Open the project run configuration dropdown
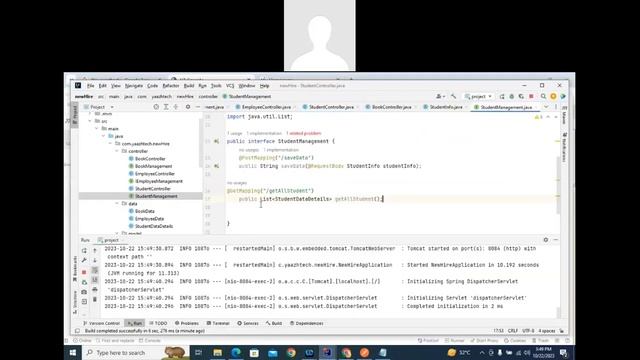The image size is (640, 360). pos(478,96)
